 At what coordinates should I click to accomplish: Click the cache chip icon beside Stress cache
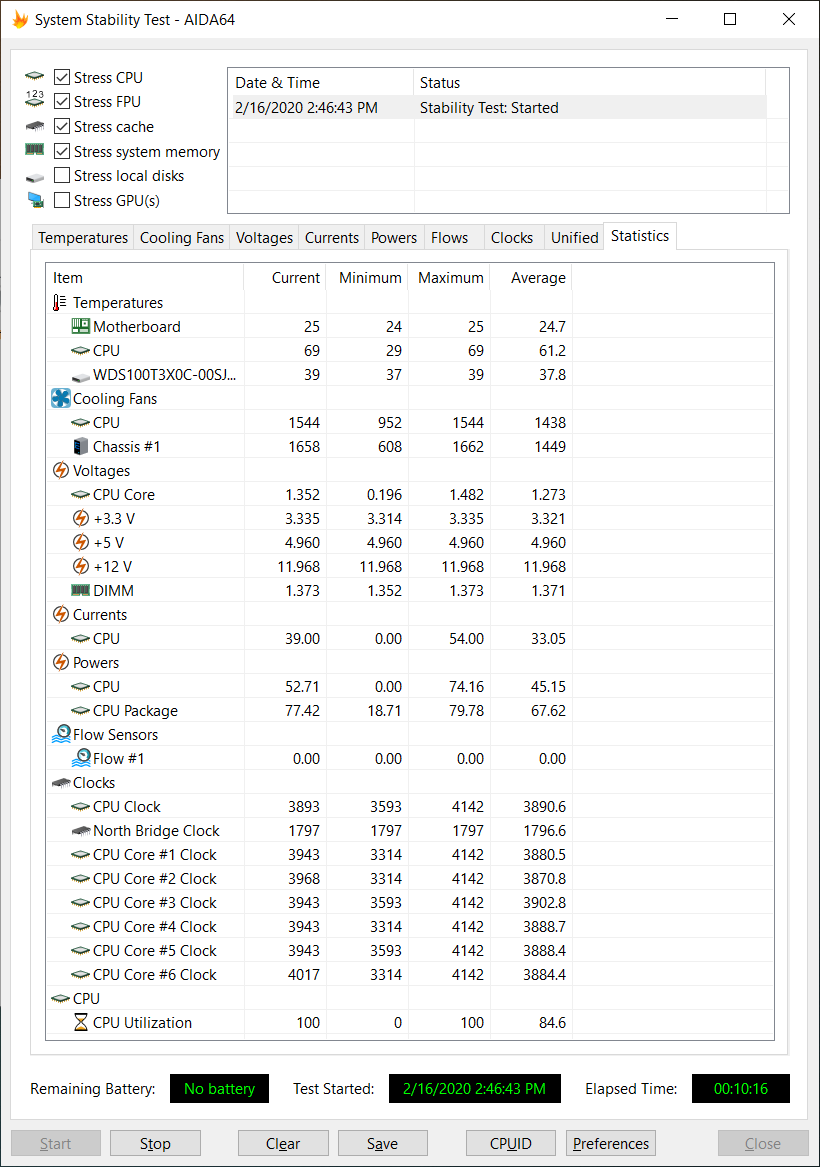pyautogui.click(x=34, y=126)
